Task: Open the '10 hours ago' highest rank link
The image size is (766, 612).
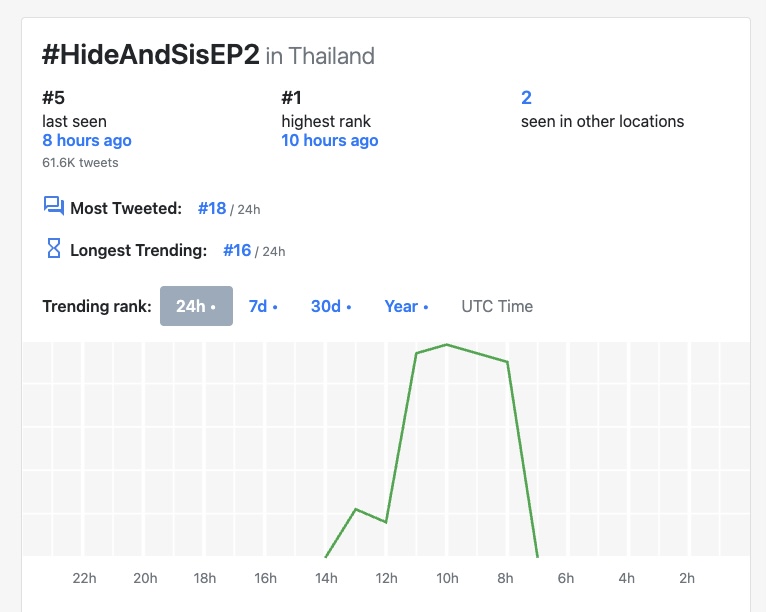Action: tap(330, 140)
